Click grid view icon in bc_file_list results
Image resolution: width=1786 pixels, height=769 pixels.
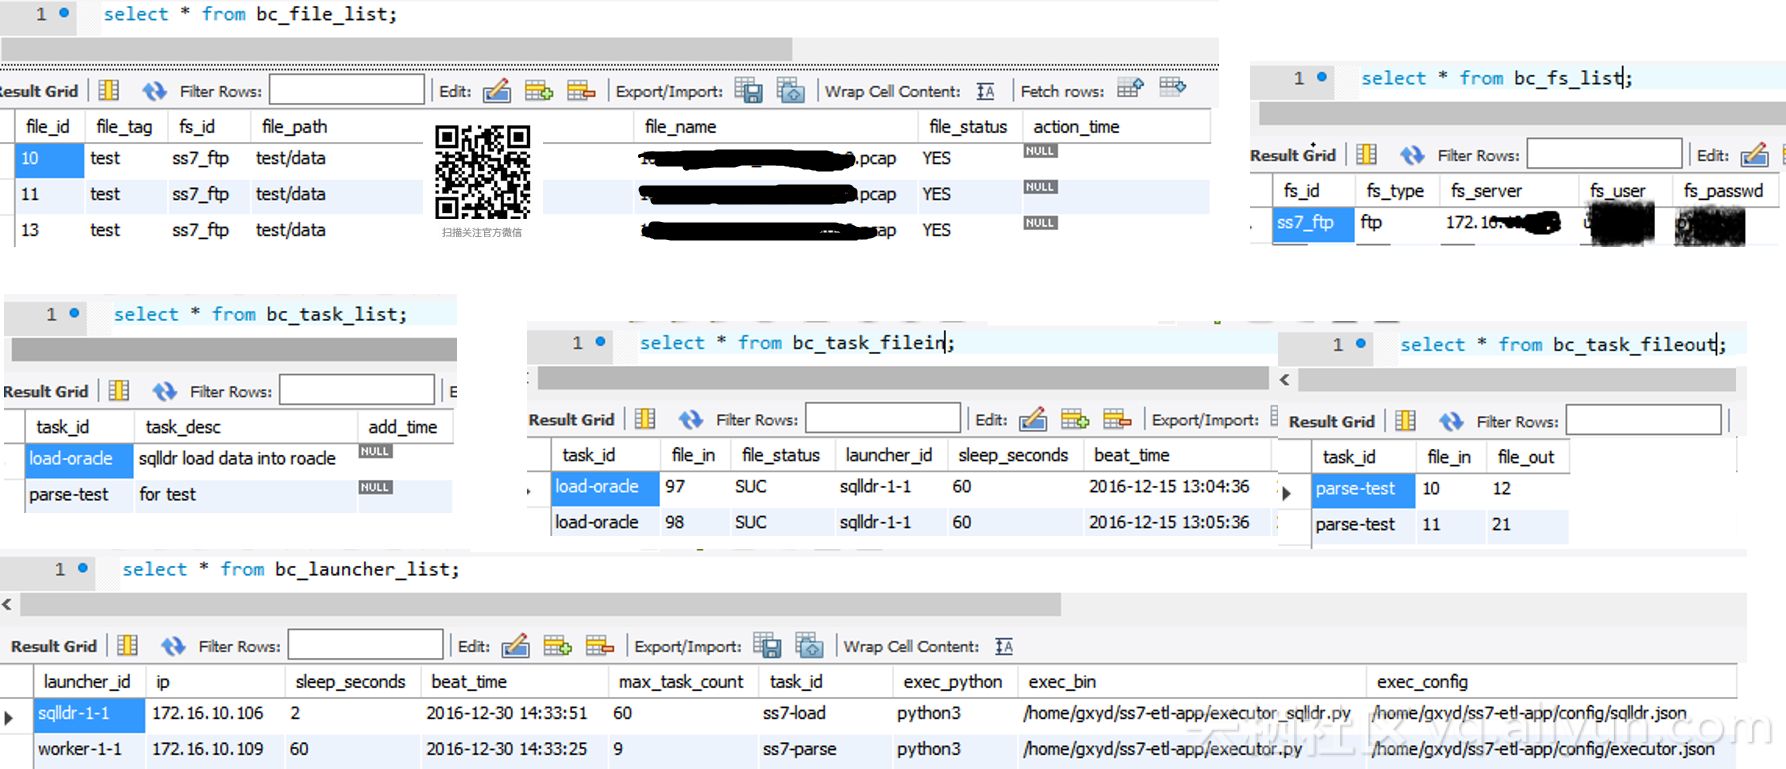pyautogui.click(x=109, y=91)
